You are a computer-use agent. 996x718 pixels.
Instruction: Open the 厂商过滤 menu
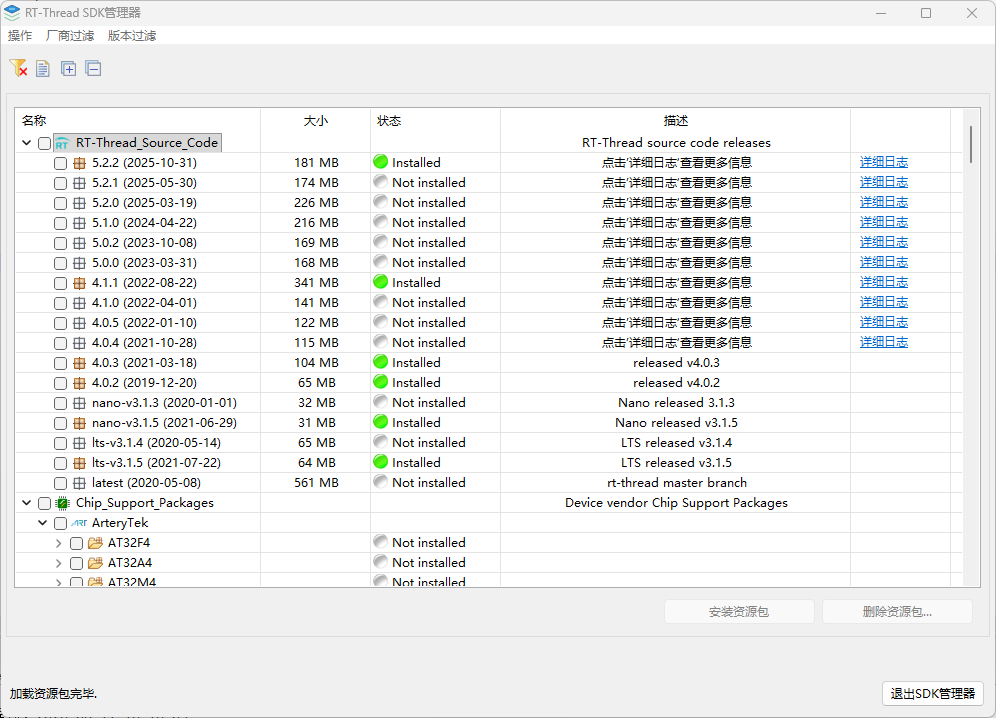click(x=70, y=36)
